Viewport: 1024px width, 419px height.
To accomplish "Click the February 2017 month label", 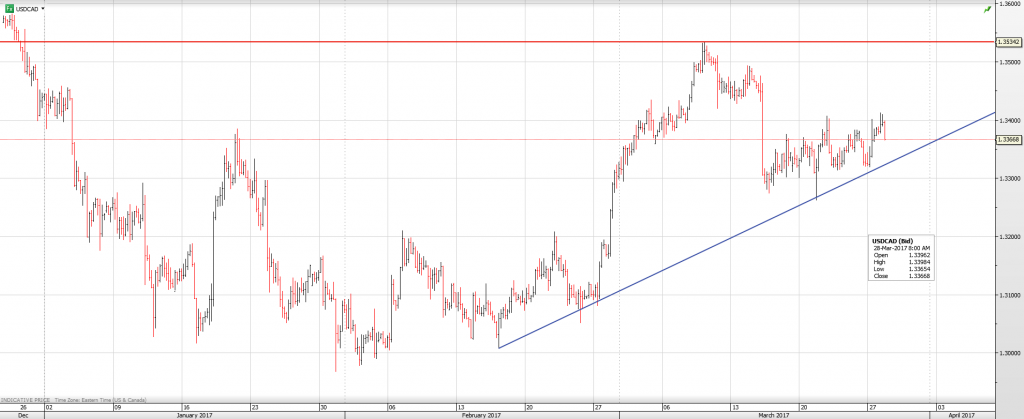I will tap(480, 413).
